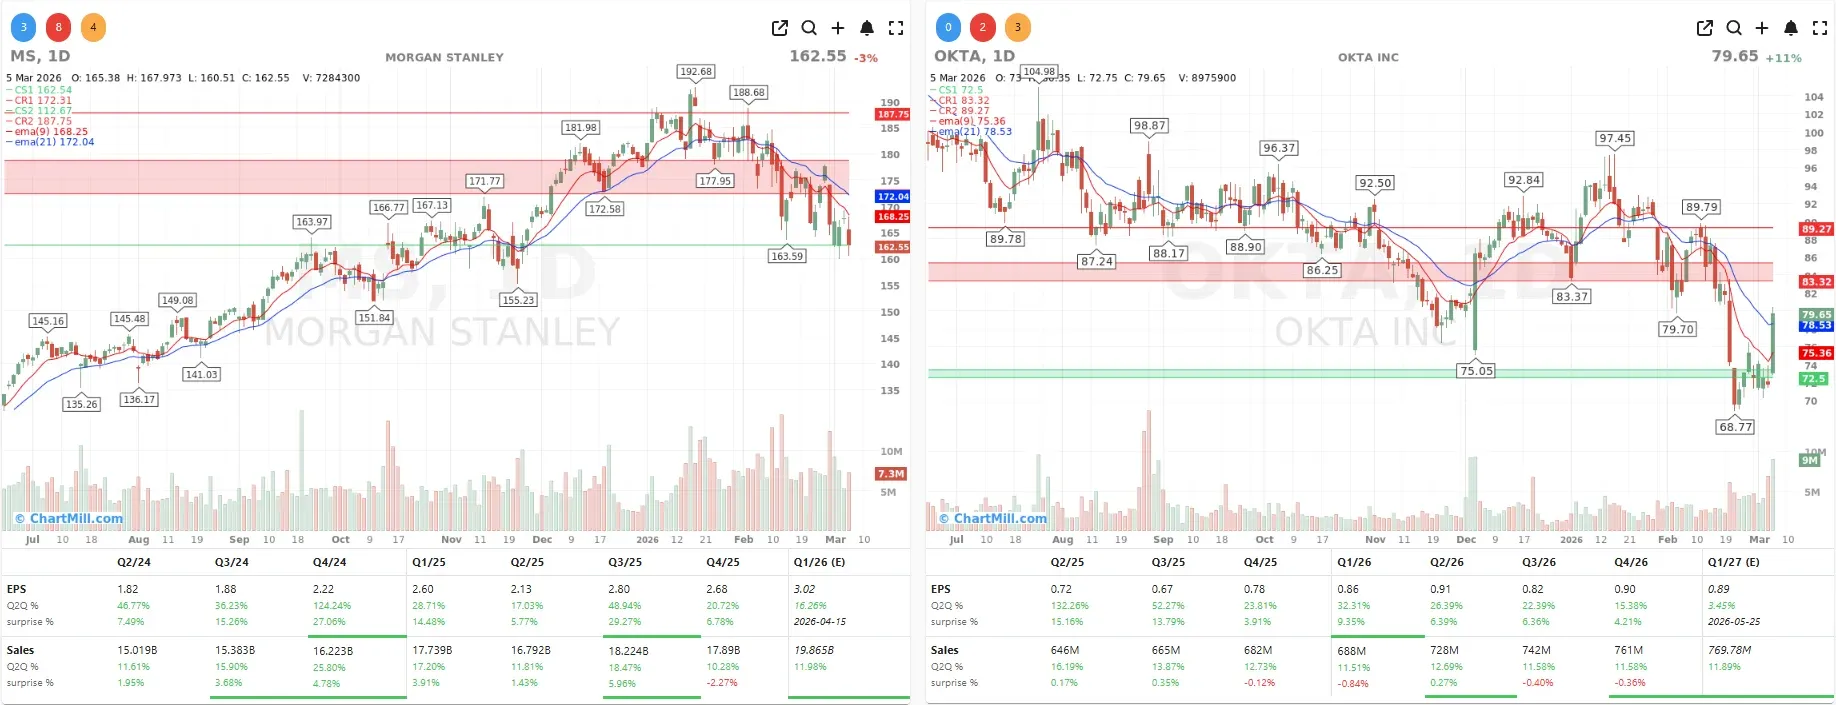Click the CR2 187.75 legend entry on the MS chart

39,121
